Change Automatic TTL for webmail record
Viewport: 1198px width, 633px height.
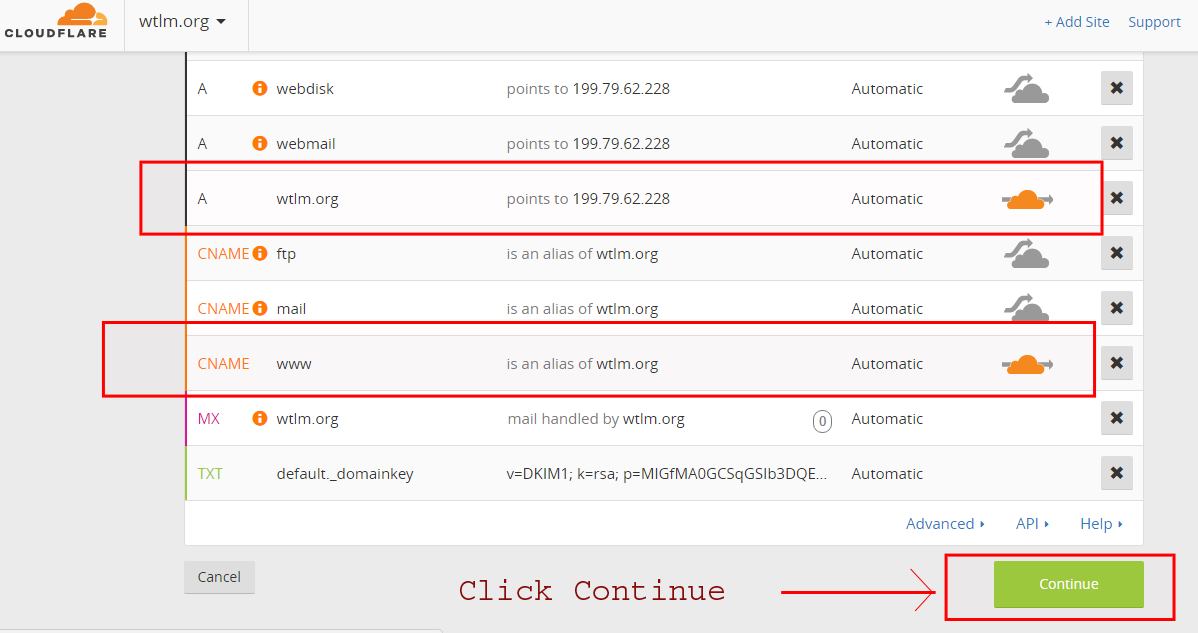tap(887, 144)
